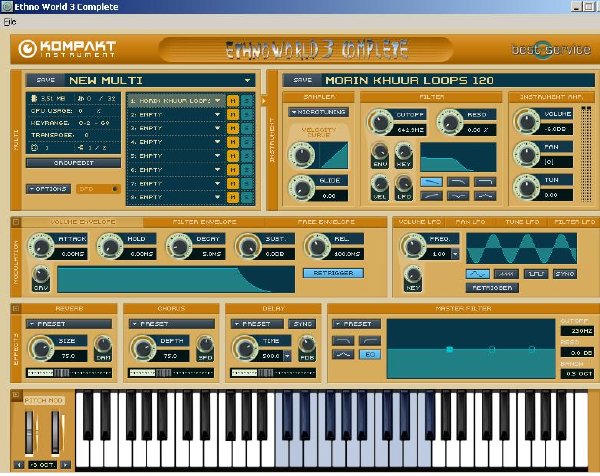The image size is (600, 476).
Task: Select sawtooth LFO waveform icon
Action: tap(506, 274)
